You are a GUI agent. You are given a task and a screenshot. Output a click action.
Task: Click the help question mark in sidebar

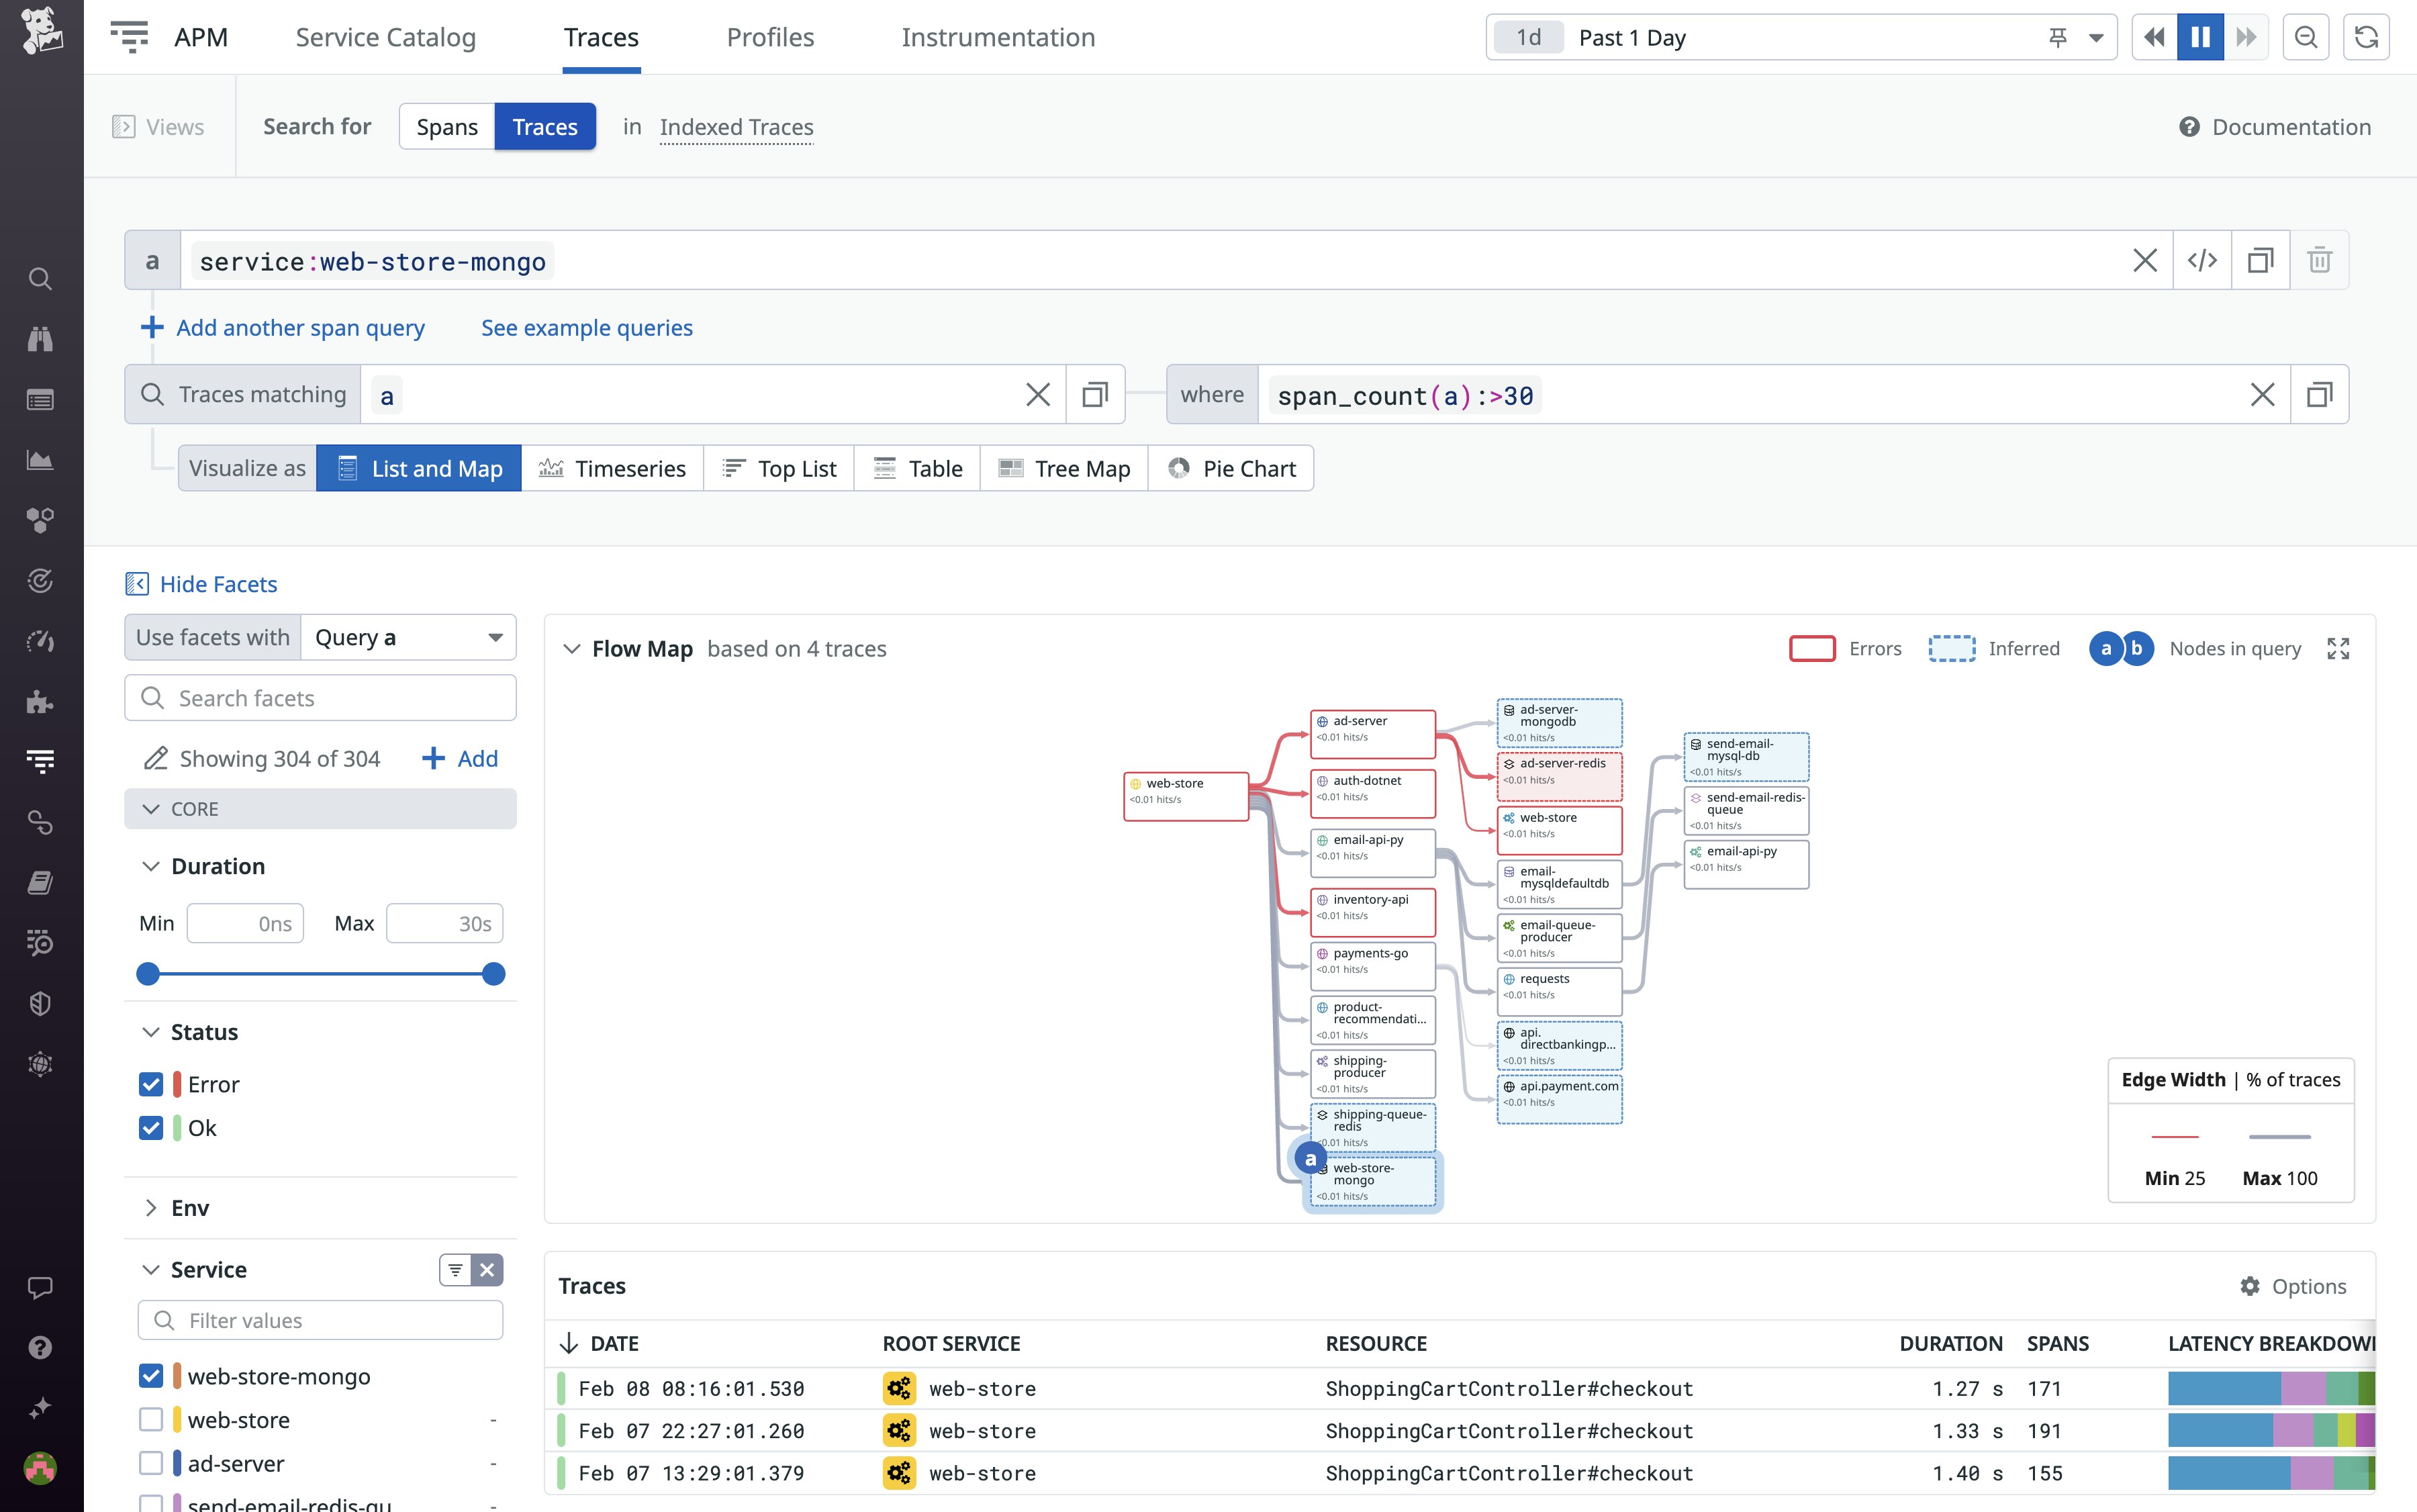pos(40,1347)
